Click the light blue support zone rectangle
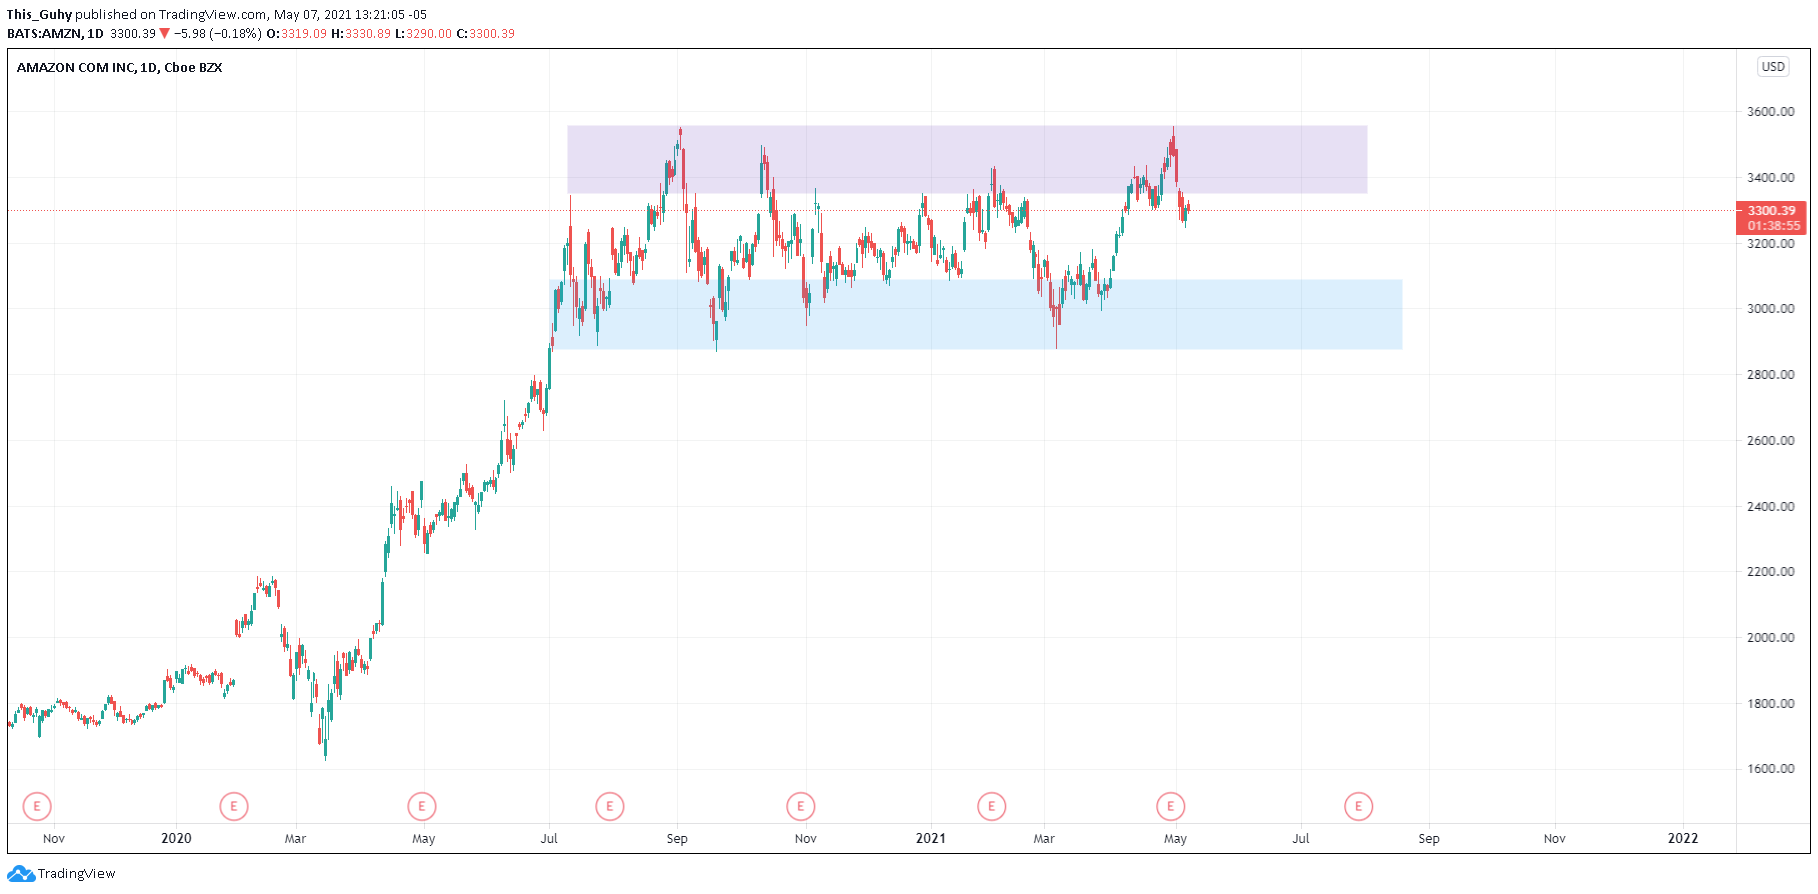This screenshot has height=894, width=1818. (976, 314)
